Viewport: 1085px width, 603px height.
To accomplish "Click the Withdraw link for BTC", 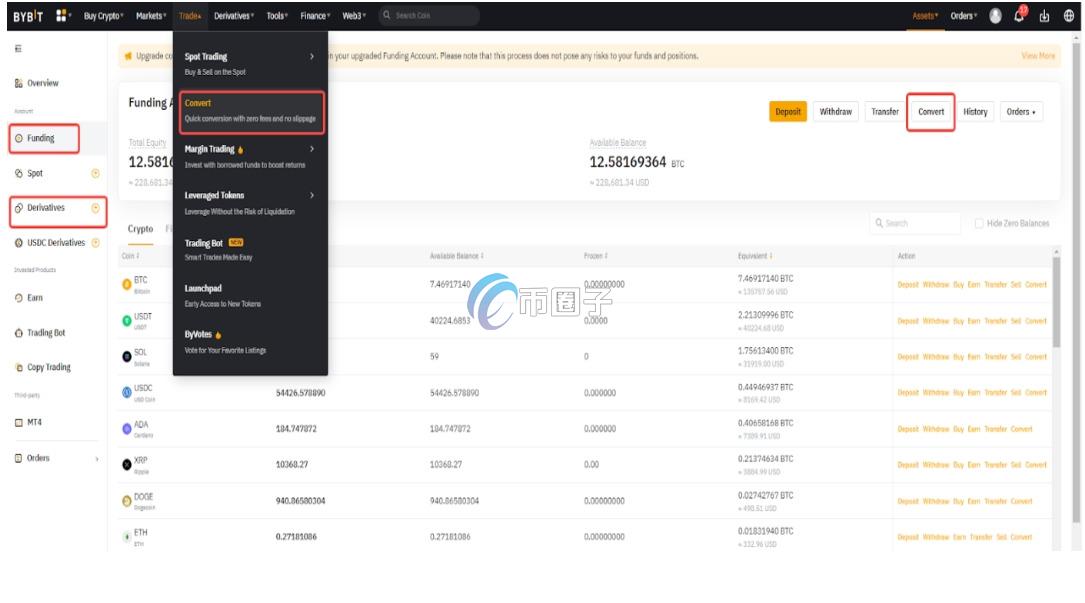I will tap(934, 284).
